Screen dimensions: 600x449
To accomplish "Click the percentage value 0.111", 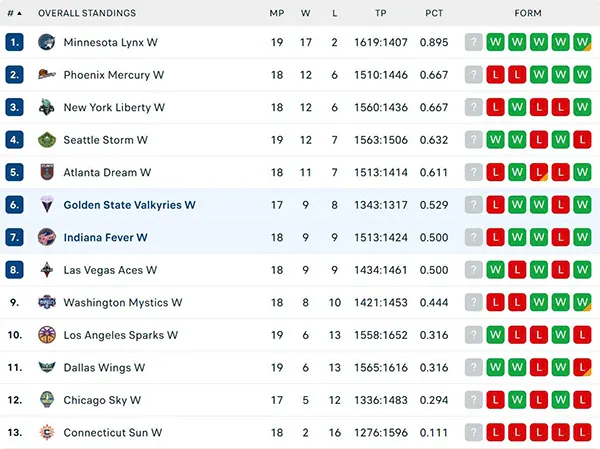I will [434, 433].
